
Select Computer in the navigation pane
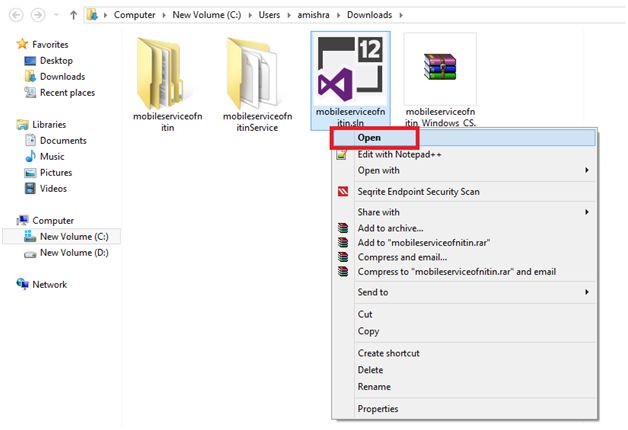pyautogui.click(x=53, y=221)
